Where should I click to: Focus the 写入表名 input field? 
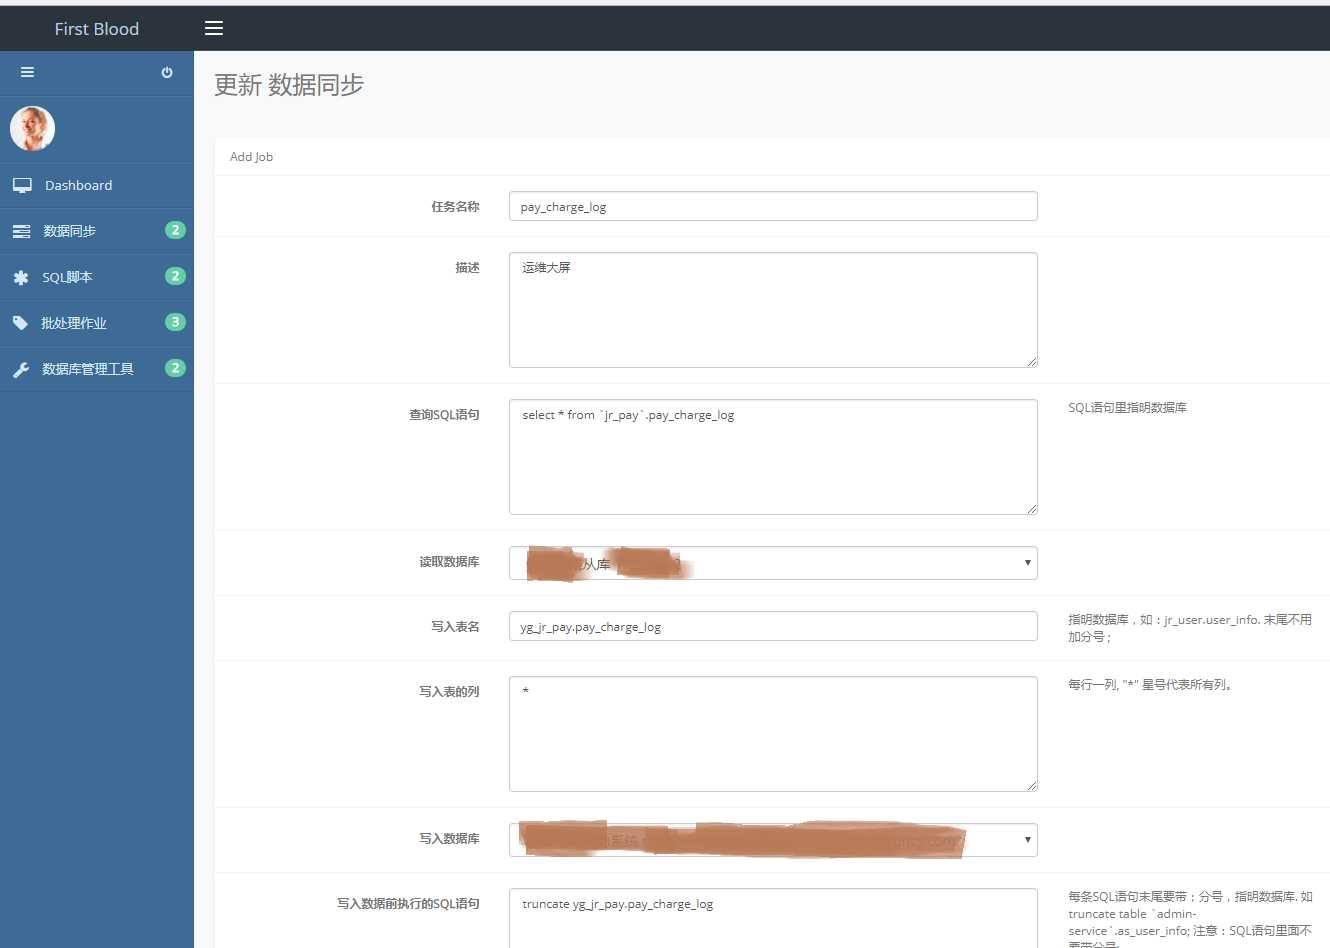pos(773,626)
